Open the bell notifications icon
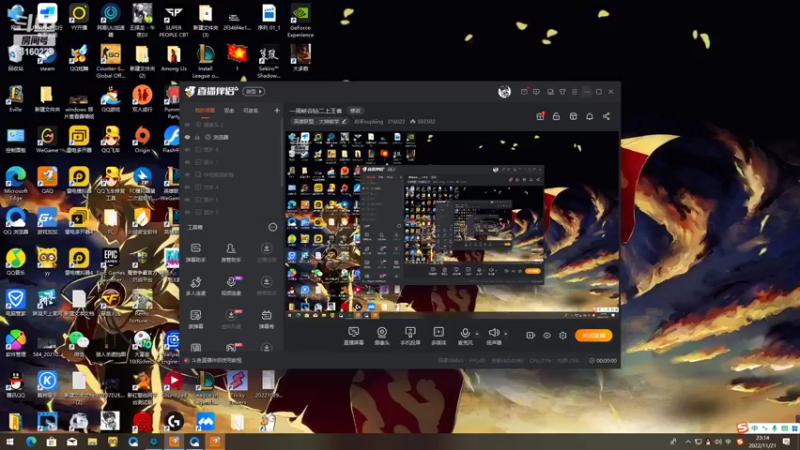 click(x=589, y=116)
